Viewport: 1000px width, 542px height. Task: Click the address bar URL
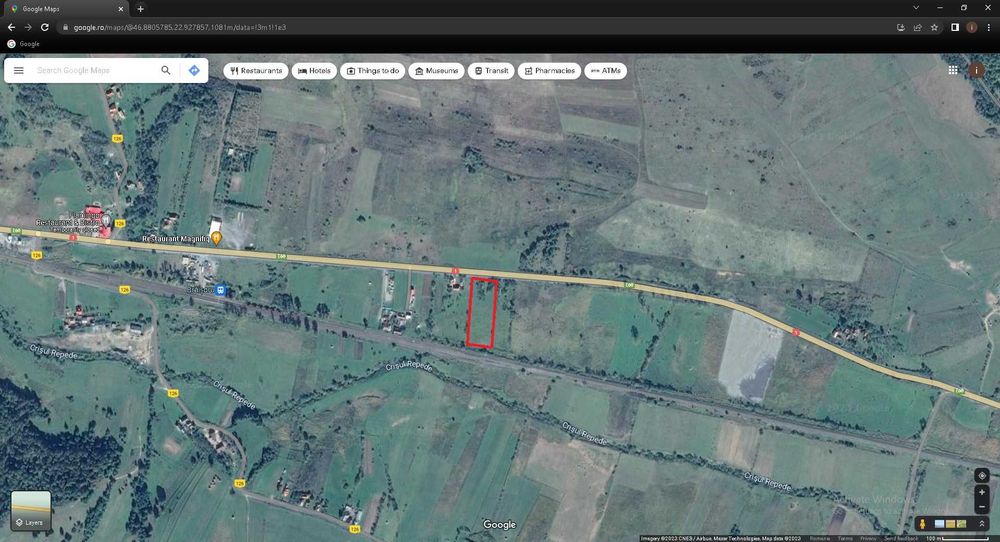[x=180, y=27]
